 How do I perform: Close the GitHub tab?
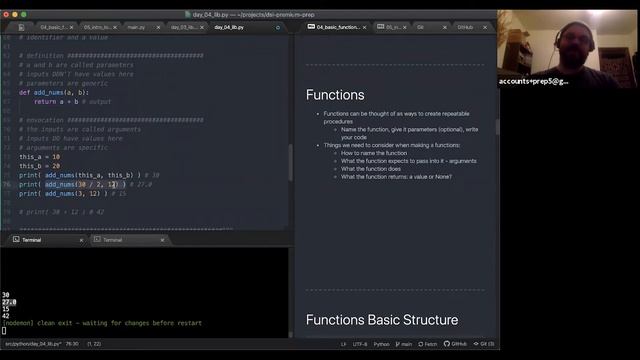click(x=485, y=27)
